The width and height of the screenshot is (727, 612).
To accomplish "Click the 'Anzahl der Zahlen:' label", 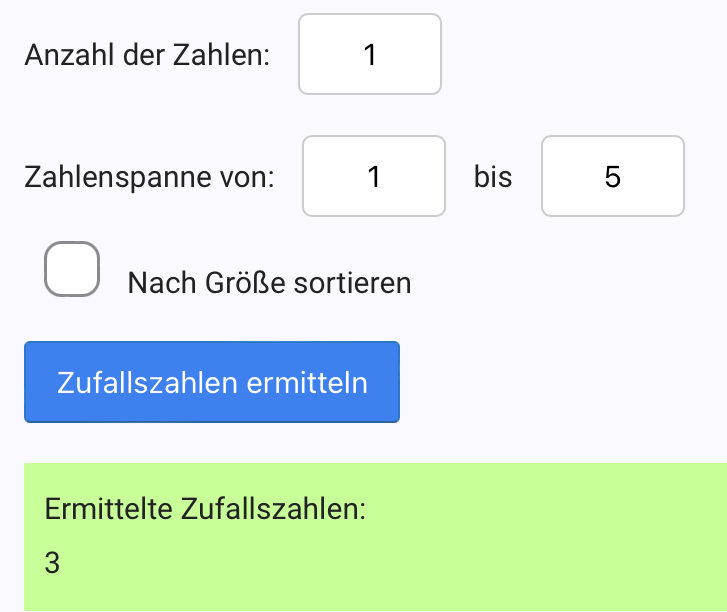I will [147, 55].
